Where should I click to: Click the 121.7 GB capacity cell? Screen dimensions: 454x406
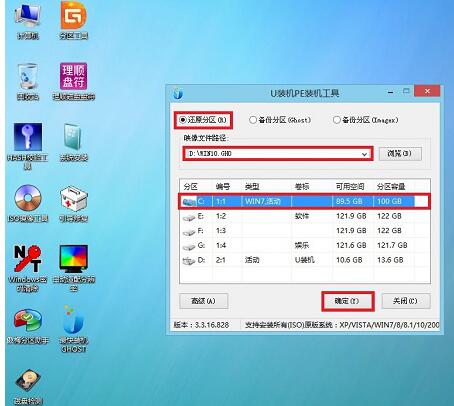[392, 246]
